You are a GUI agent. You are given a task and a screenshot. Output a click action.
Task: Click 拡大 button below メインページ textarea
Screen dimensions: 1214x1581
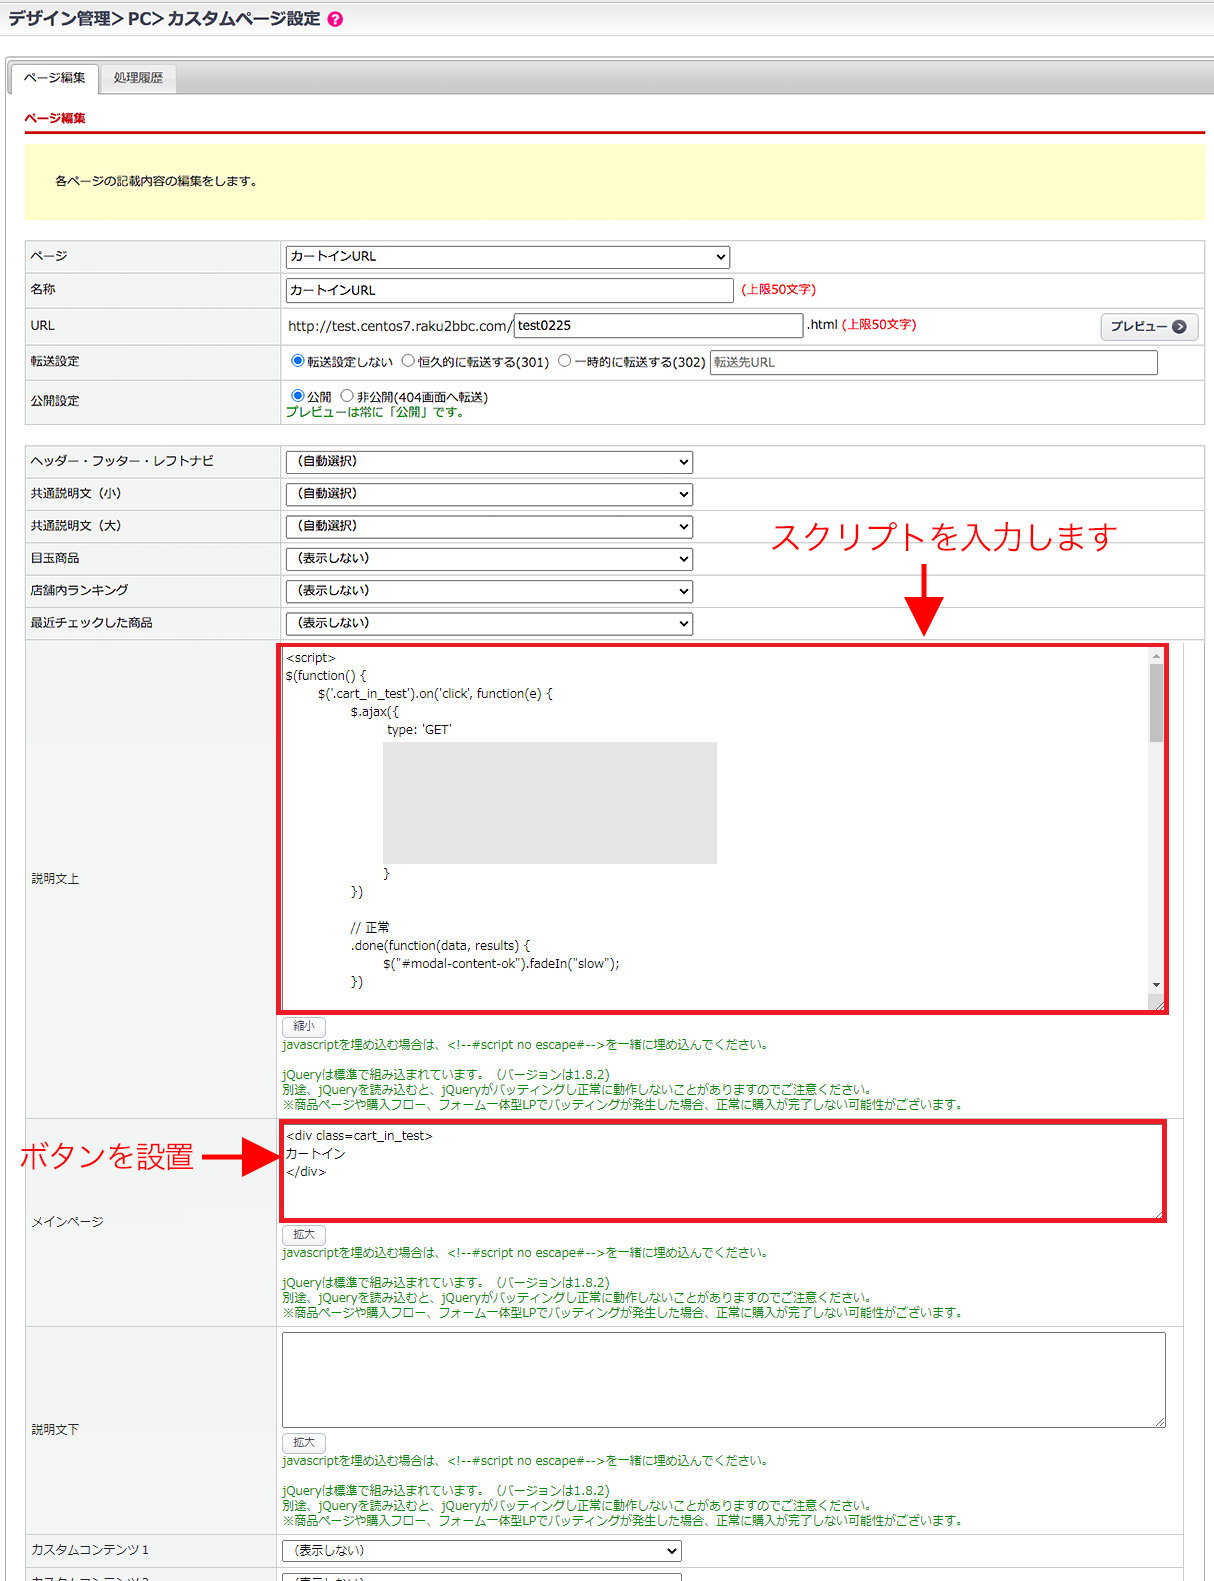point(304,1235)
